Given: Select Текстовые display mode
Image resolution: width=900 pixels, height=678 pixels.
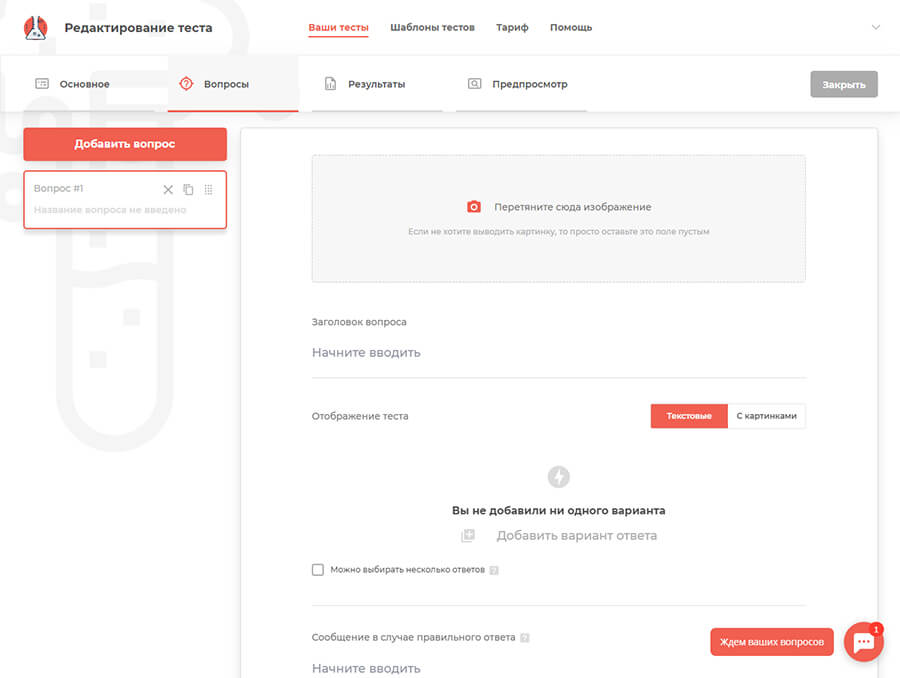Looking at the screenshot, I should coord(689,416).
